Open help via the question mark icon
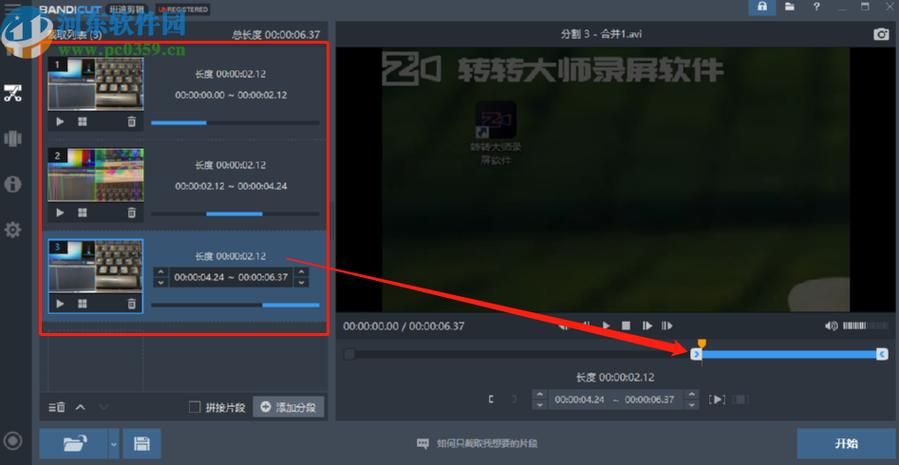Screen dimensions: 899x465 (817, 7)
